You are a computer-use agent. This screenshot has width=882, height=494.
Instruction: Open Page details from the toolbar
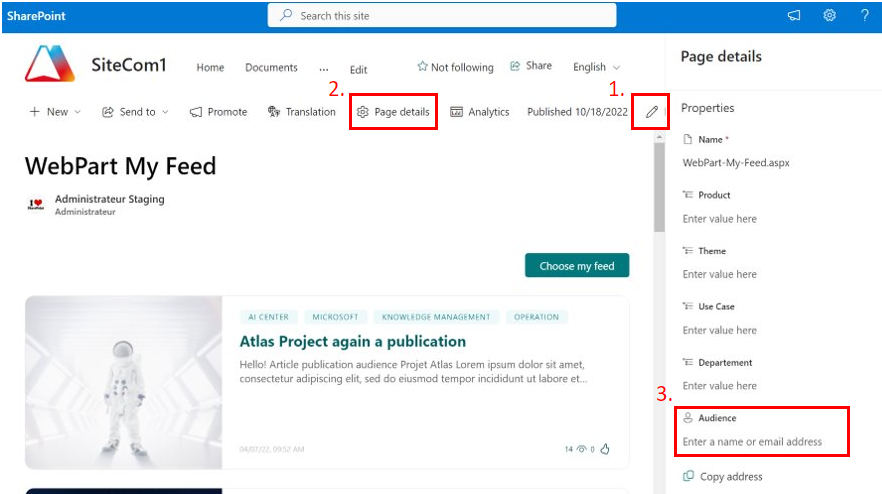click(393, 112)
